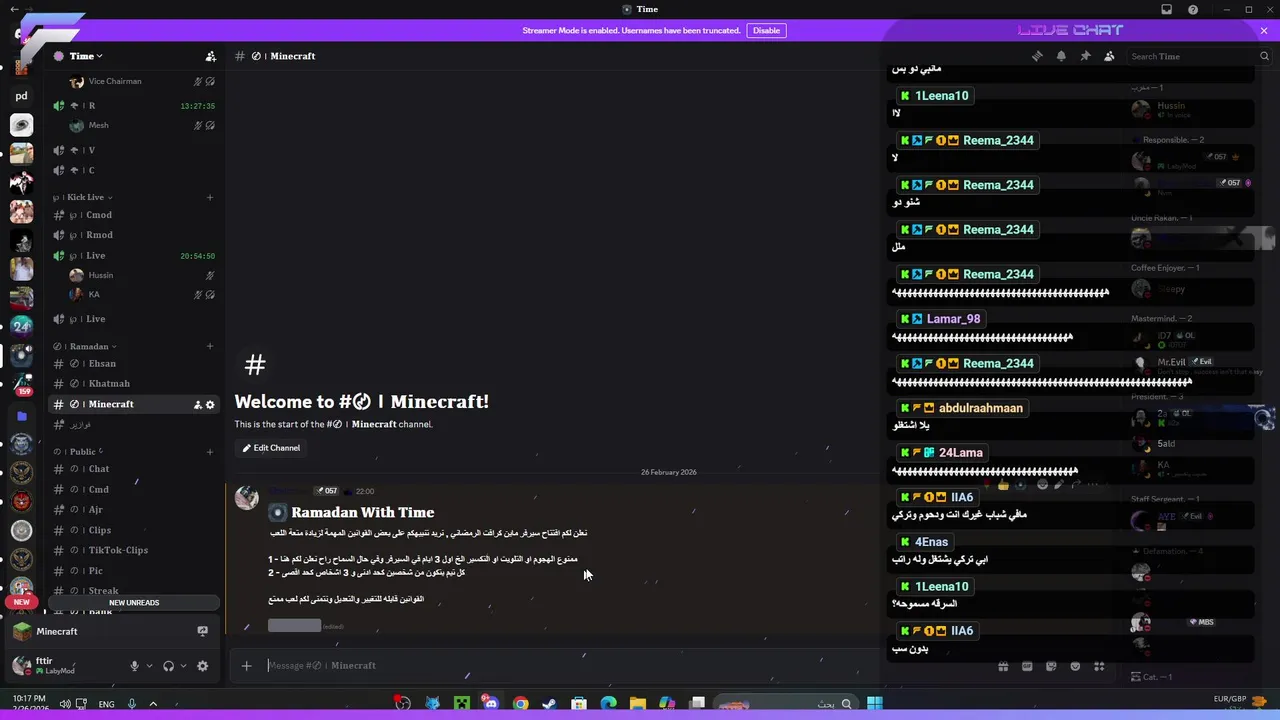
Task: Open the server icon showing 24
Action: (x=21, y=326)
